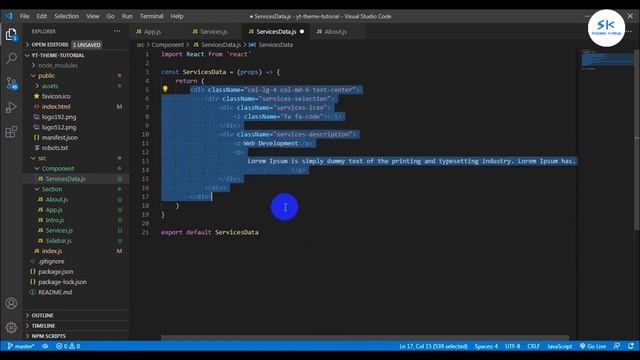Click line and column indicator in status bar
The height and width of the screenshot is (360, 640).
433,346
